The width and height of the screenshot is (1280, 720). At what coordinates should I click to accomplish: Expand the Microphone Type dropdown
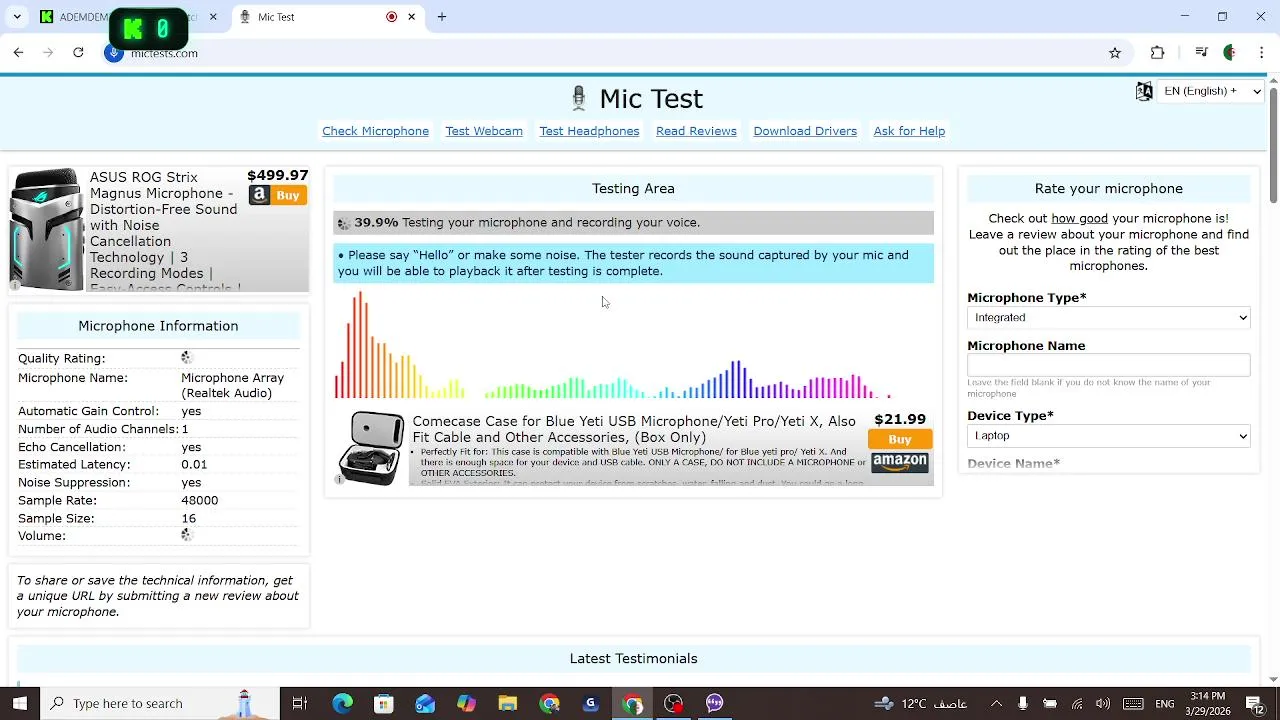pyautogui.click(x=1109, y=317)
